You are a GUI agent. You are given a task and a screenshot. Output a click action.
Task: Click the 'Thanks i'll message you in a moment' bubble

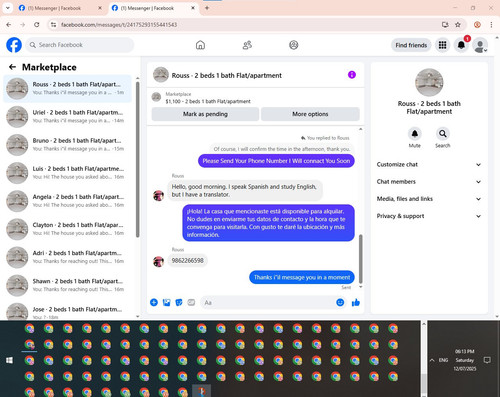(302, 277)
